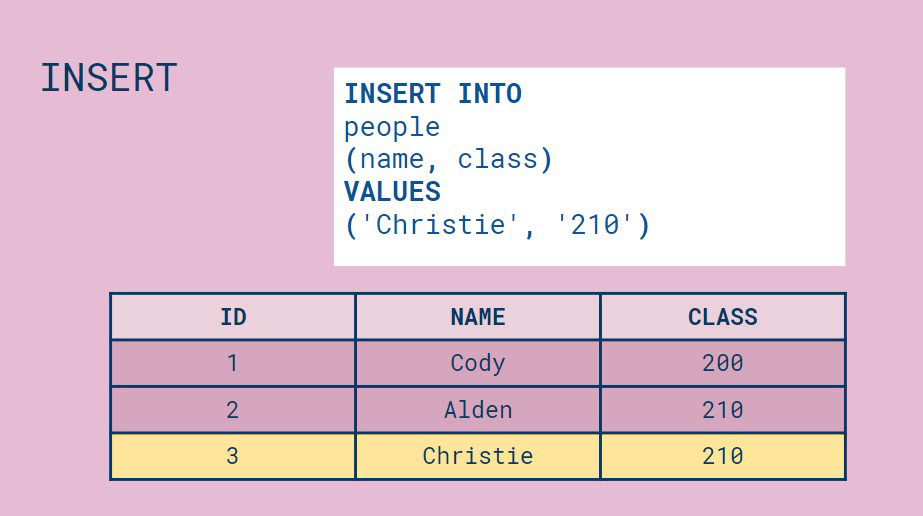Click the 'Christie' string in code
Viewport: 923px width, 516px height.
point(440,225)
